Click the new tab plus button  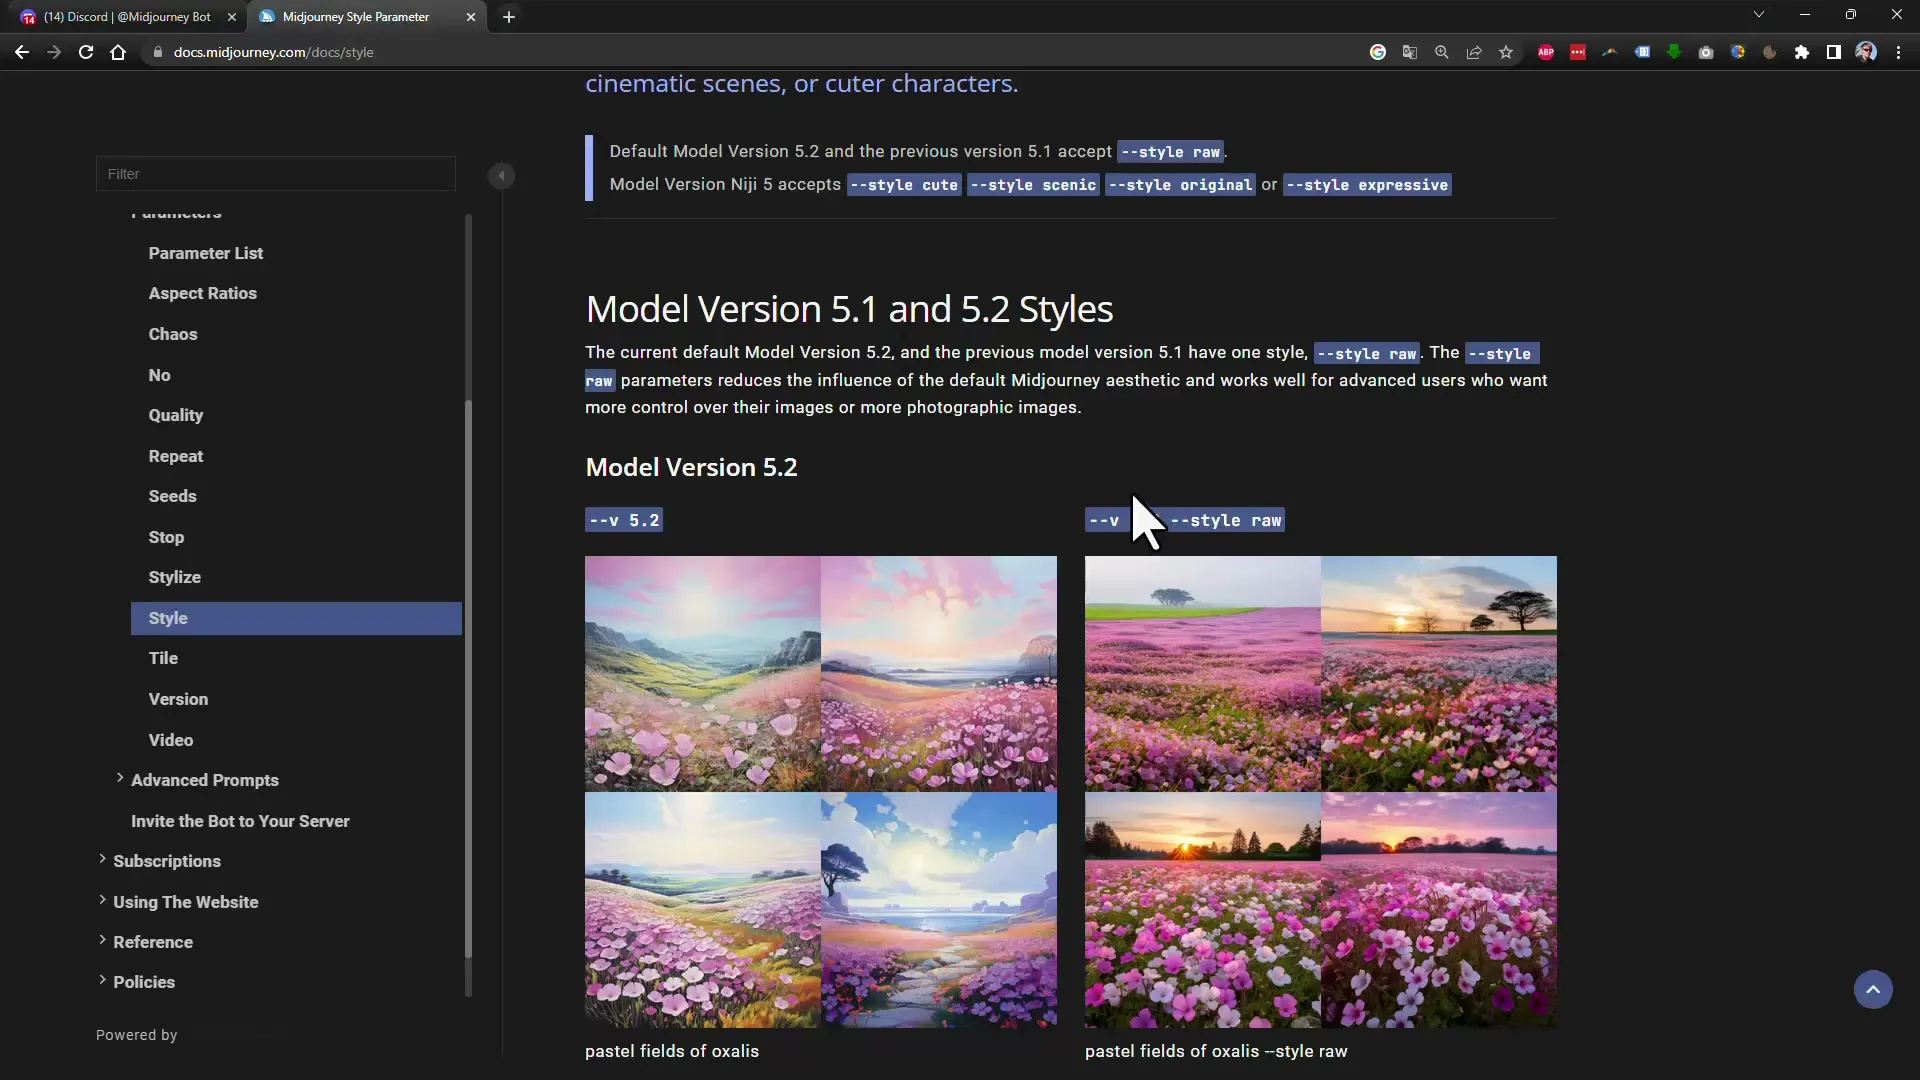[508, 16]
